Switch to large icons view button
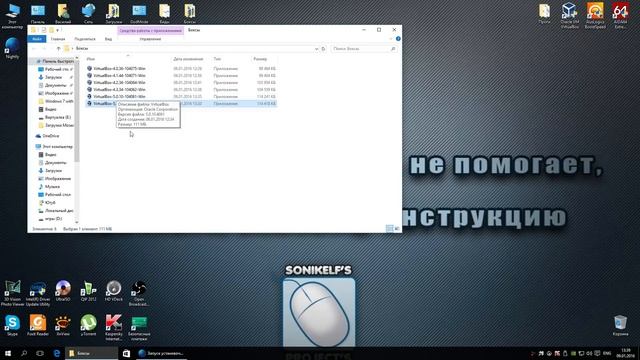This screenshot has width=640, height=360. (397, 229)
